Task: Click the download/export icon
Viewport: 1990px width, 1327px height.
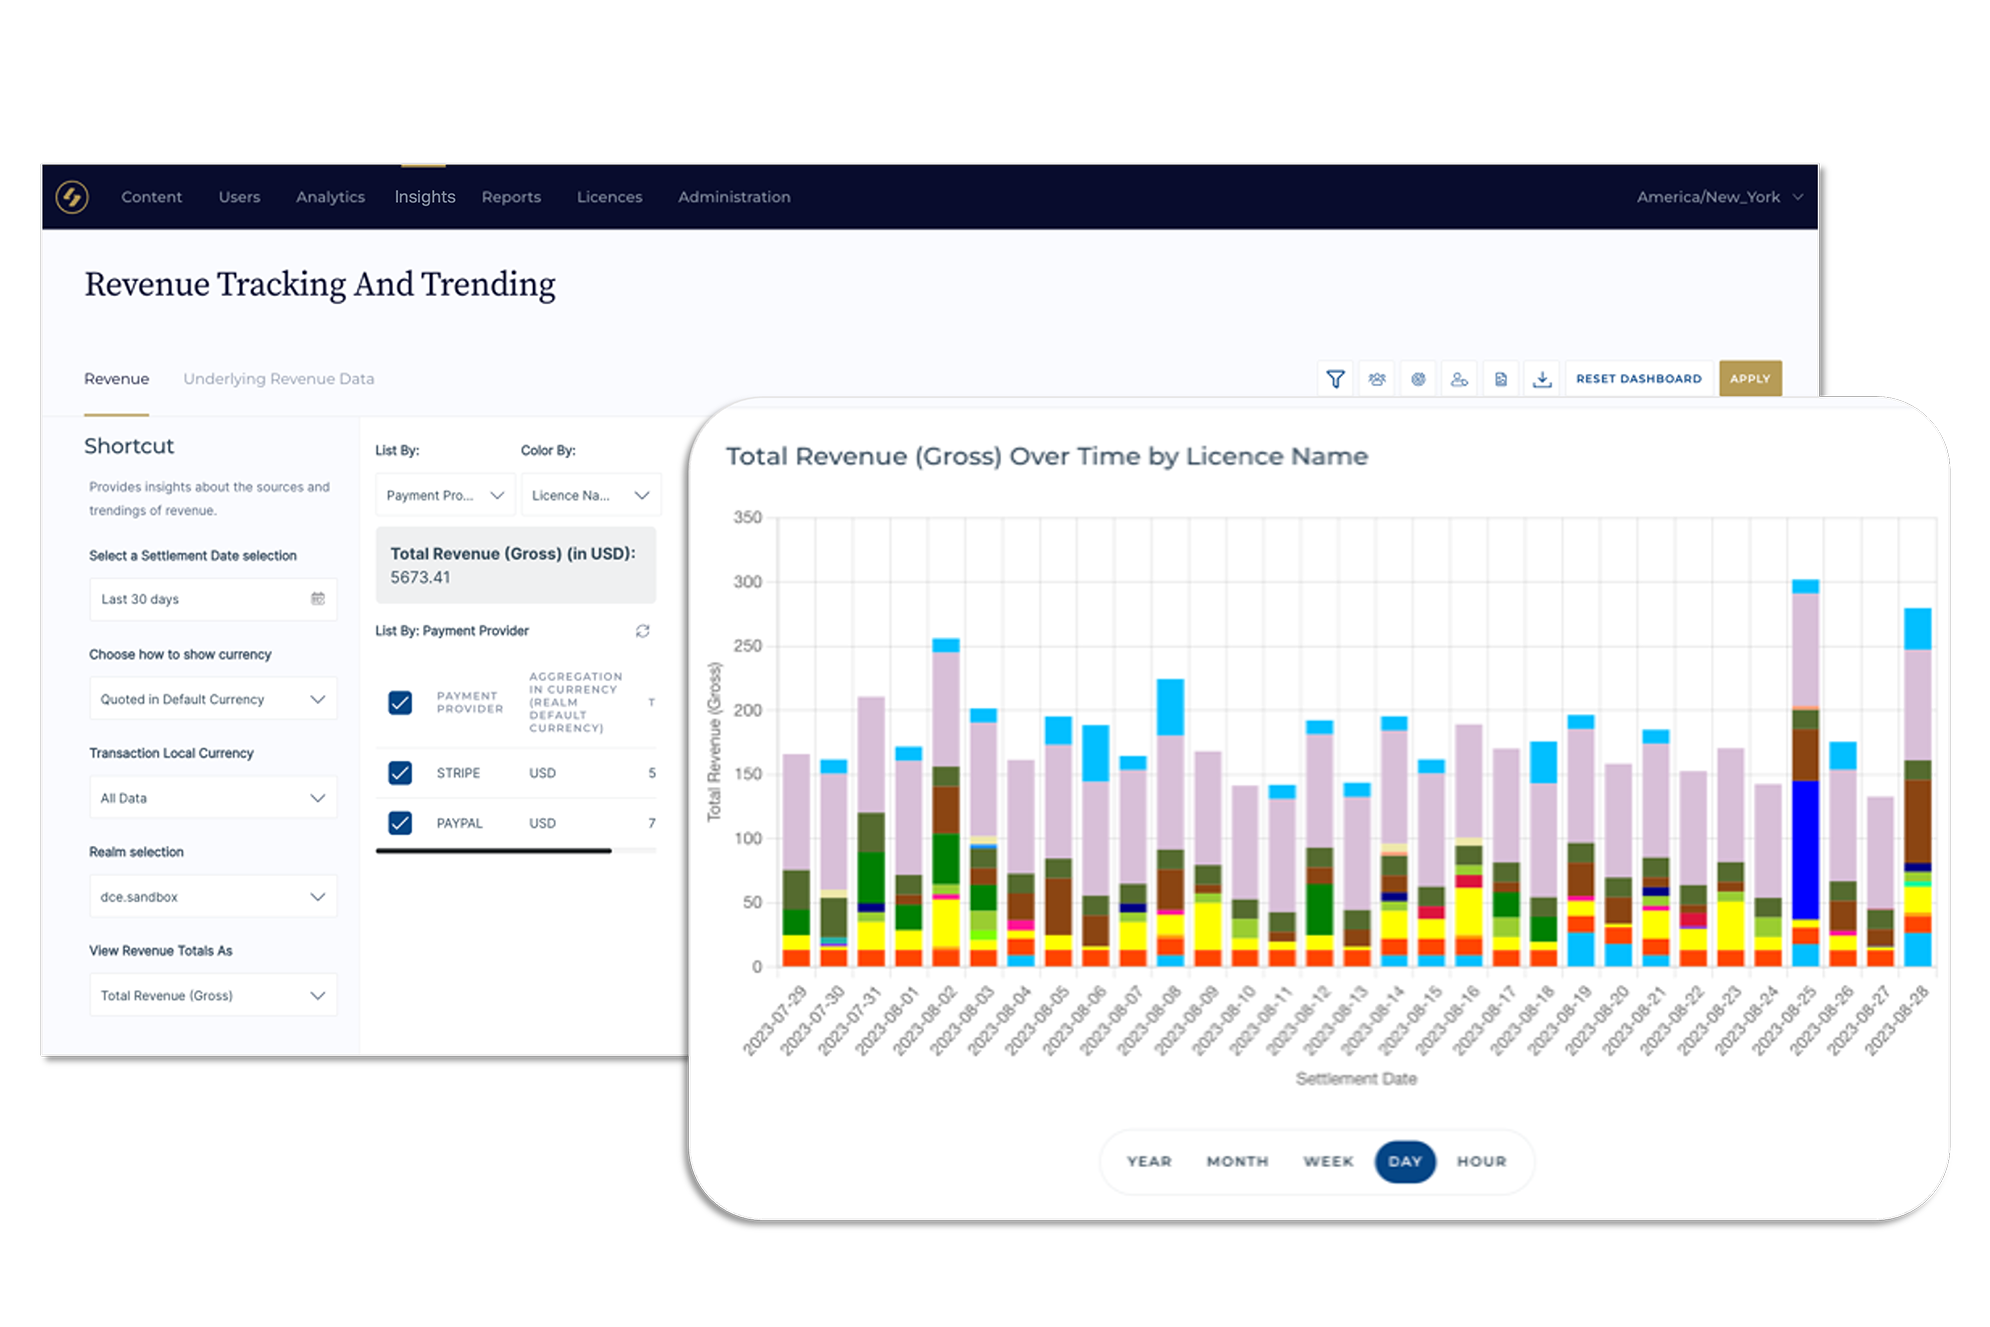Action: (1541, 381)
